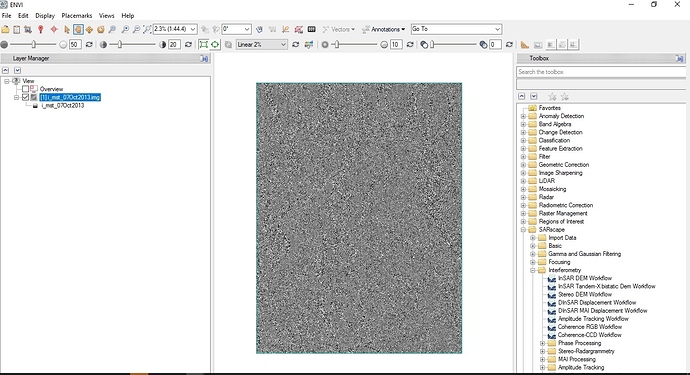Click the Fixed Zoom In icon
The image size is (690, 375).
tap(125, 29)
